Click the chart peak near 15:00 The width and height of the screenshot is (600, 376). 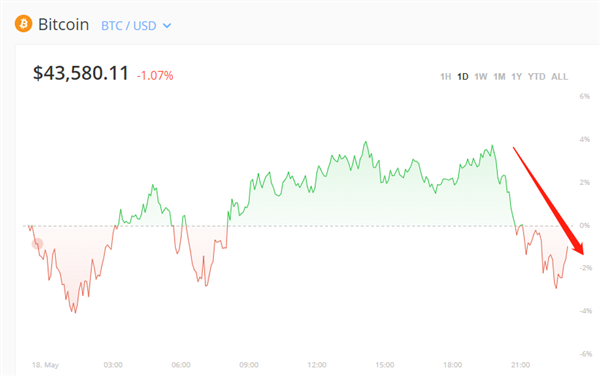(366, 142)
